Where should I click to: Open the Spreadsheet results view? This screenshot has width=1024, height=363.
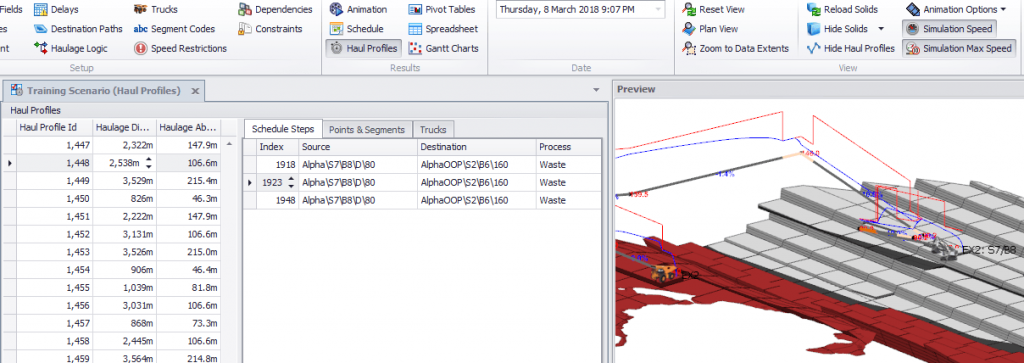(x=443, y=29)
